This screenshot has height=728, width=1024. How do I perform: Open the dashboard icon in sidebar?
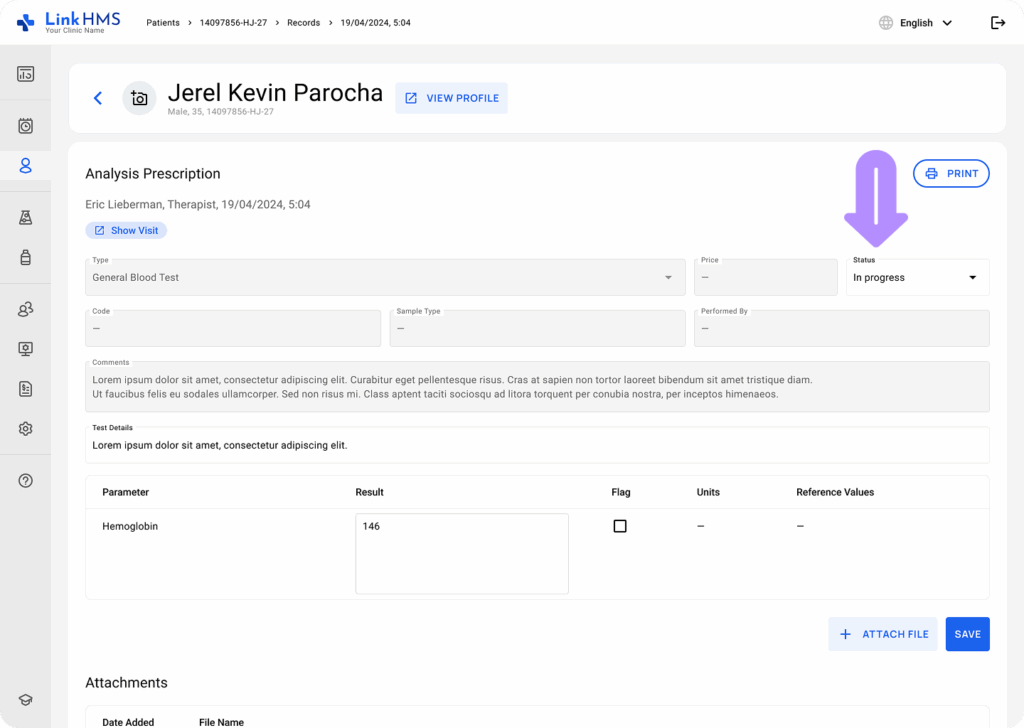[x=25, y=74]
